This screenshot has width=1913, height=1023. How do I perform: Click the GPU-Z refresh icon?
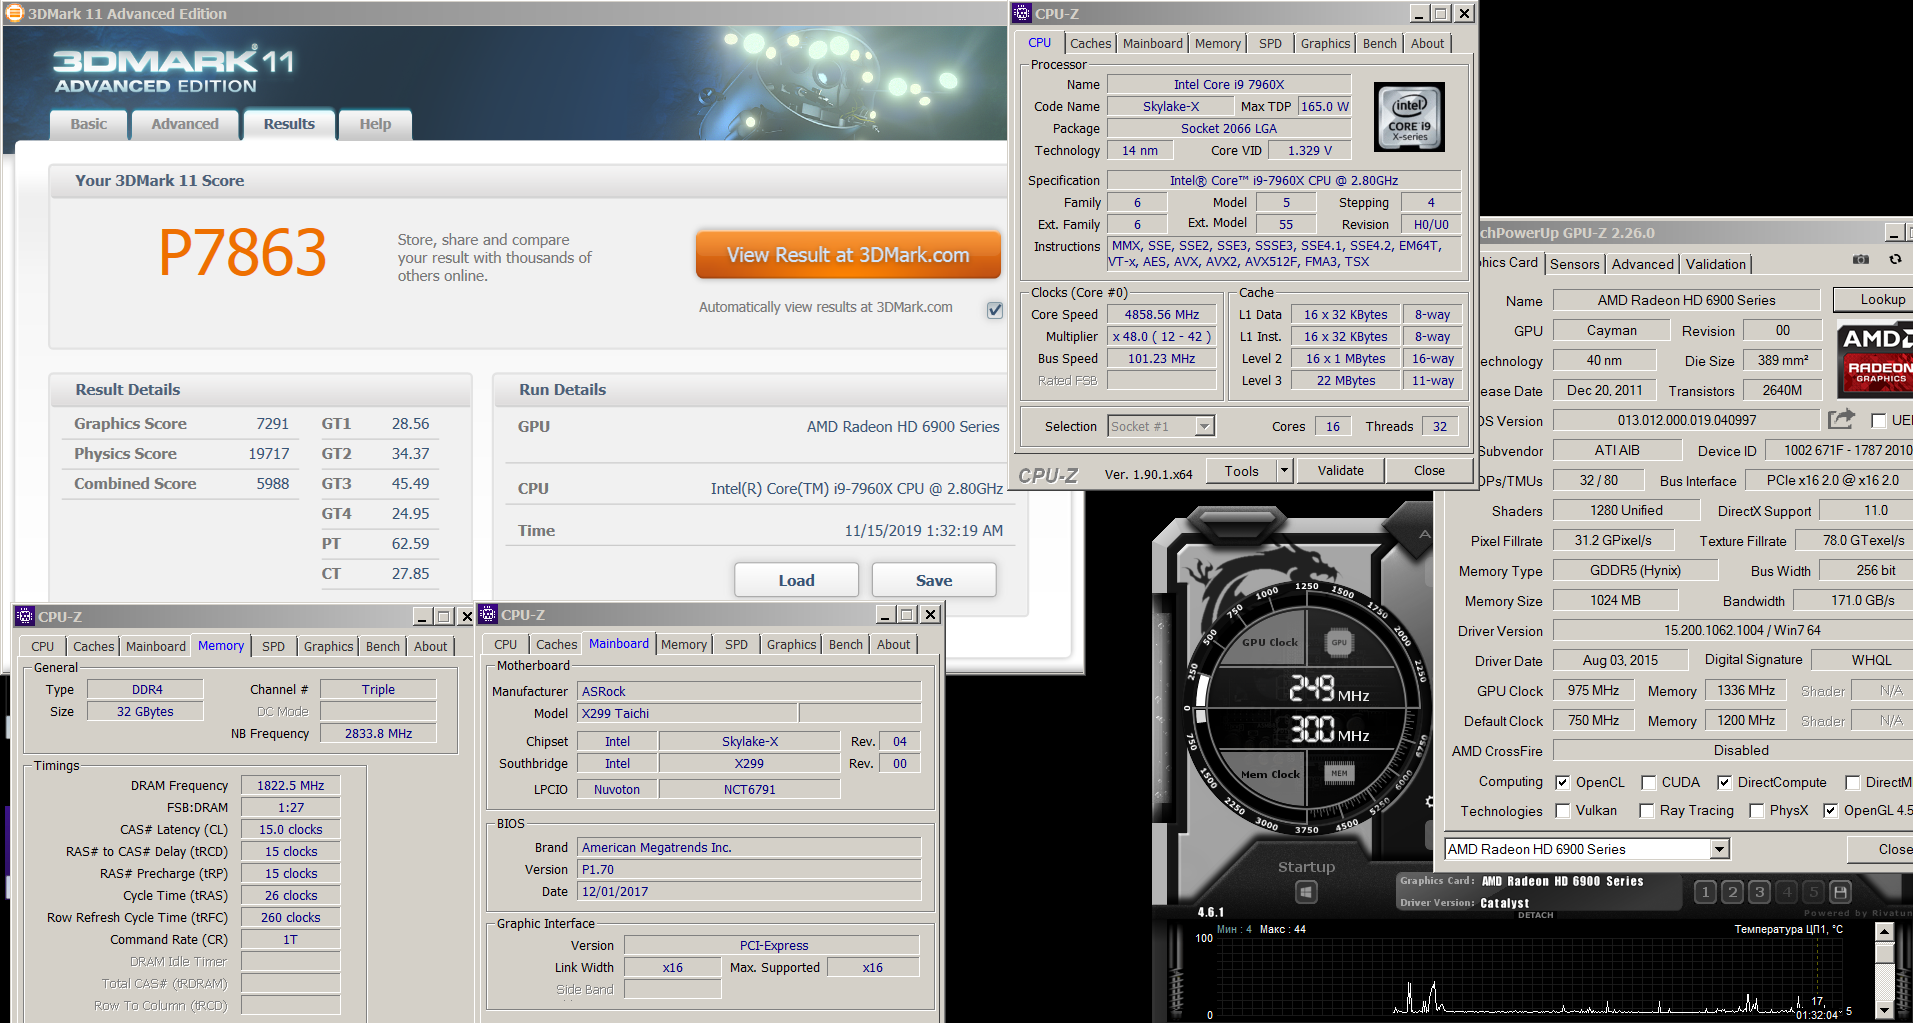1895,260
